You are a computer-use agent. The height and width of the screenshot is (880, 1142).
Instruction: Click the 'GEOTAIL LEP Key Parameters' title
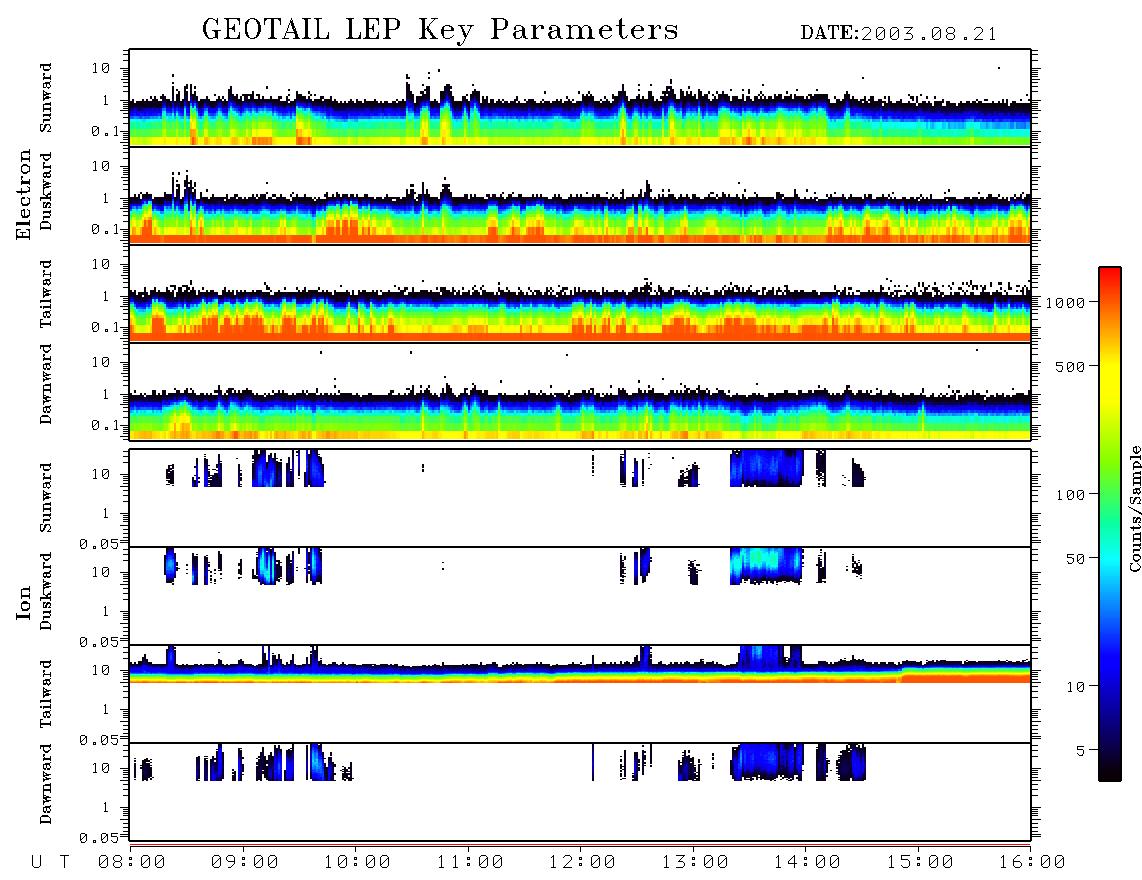click(440, 31)
